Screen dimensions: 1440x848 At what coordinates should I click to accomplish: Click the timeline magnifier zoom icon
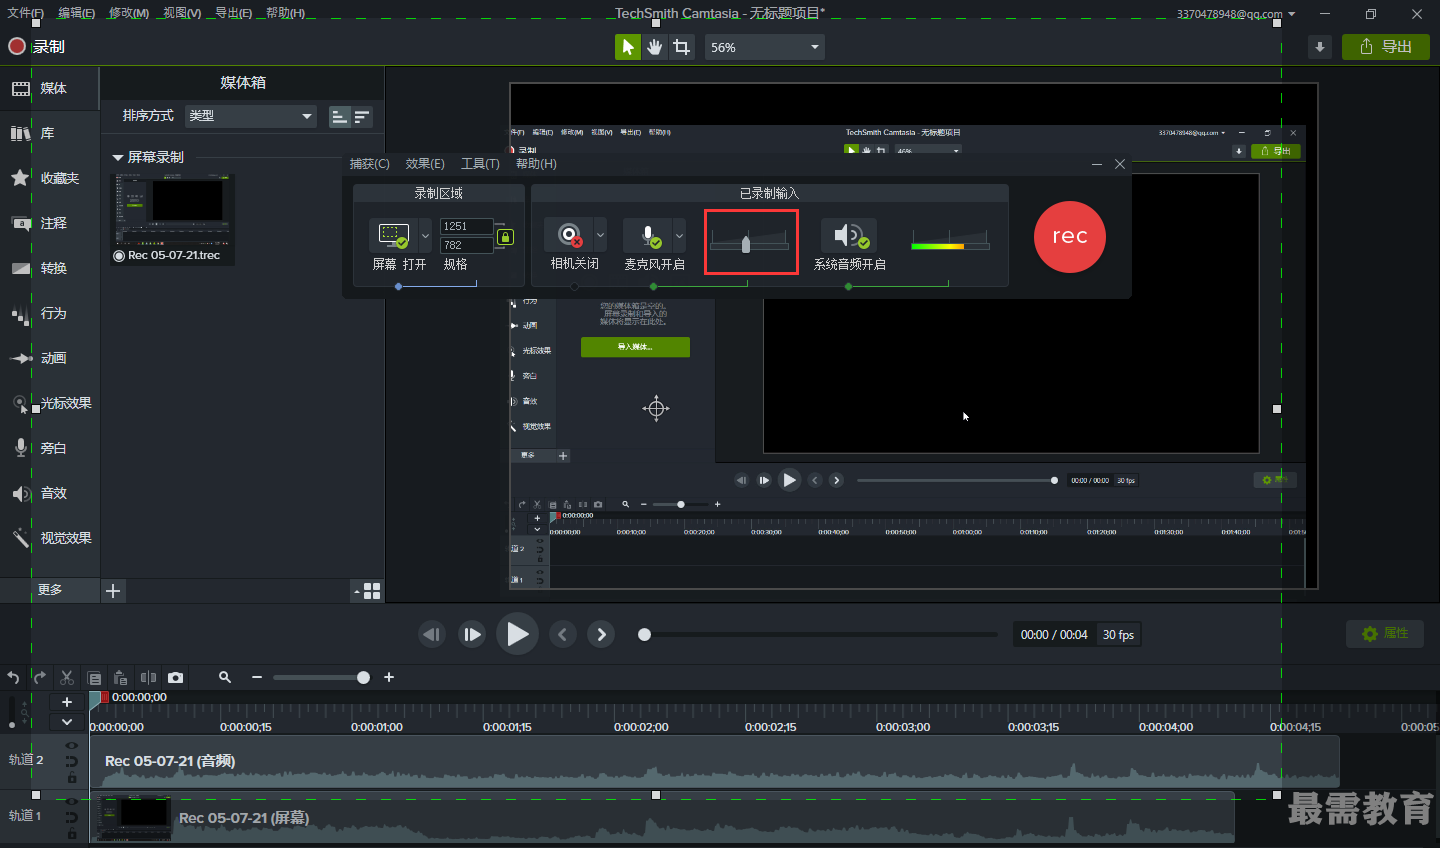point(225,677)
